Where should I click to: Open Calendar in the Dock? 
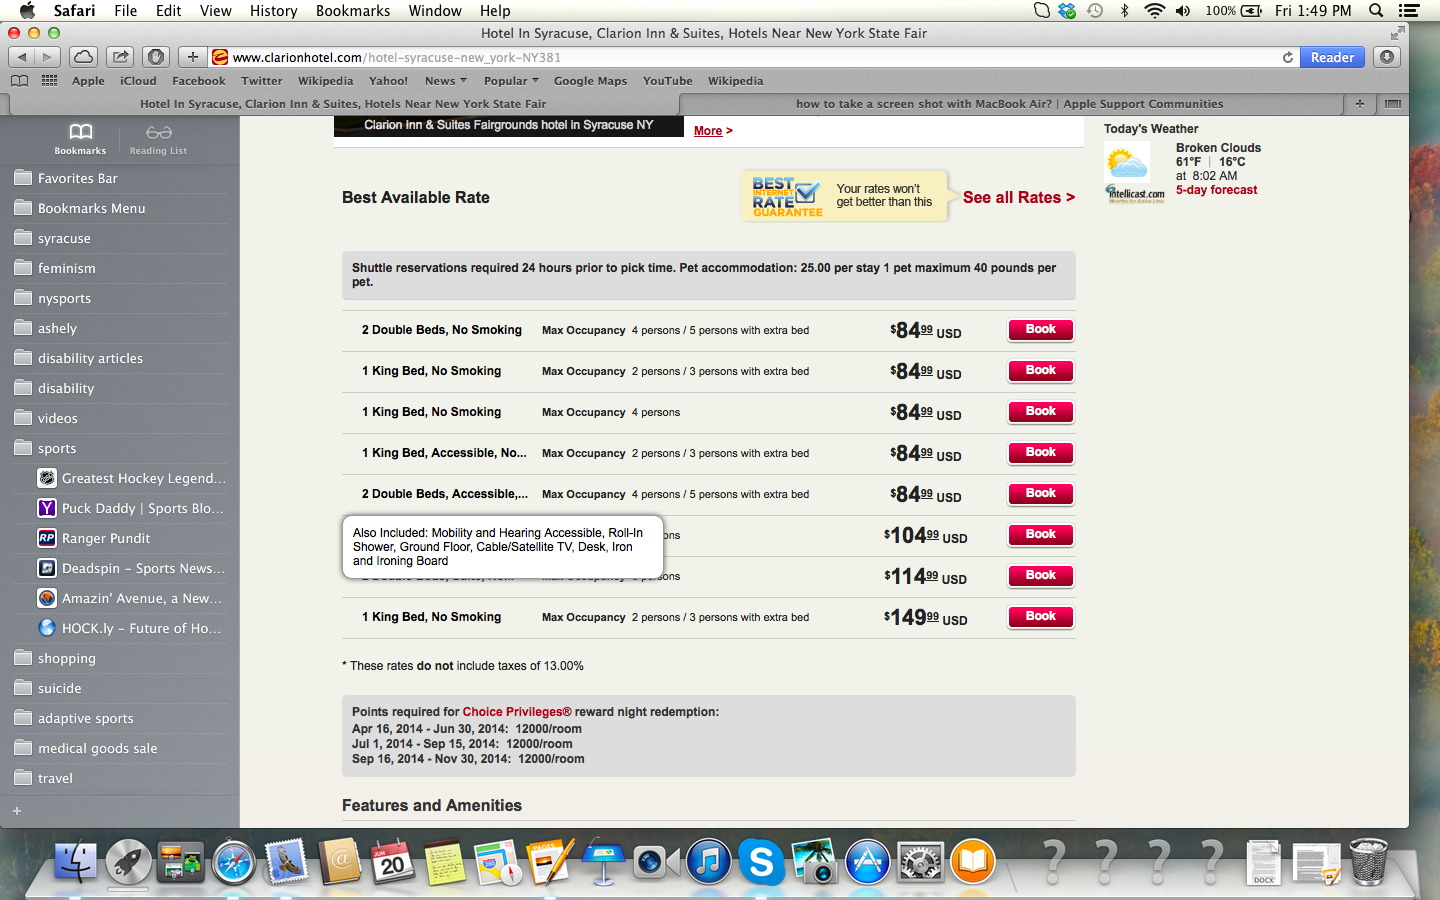(x=392, y=861)
